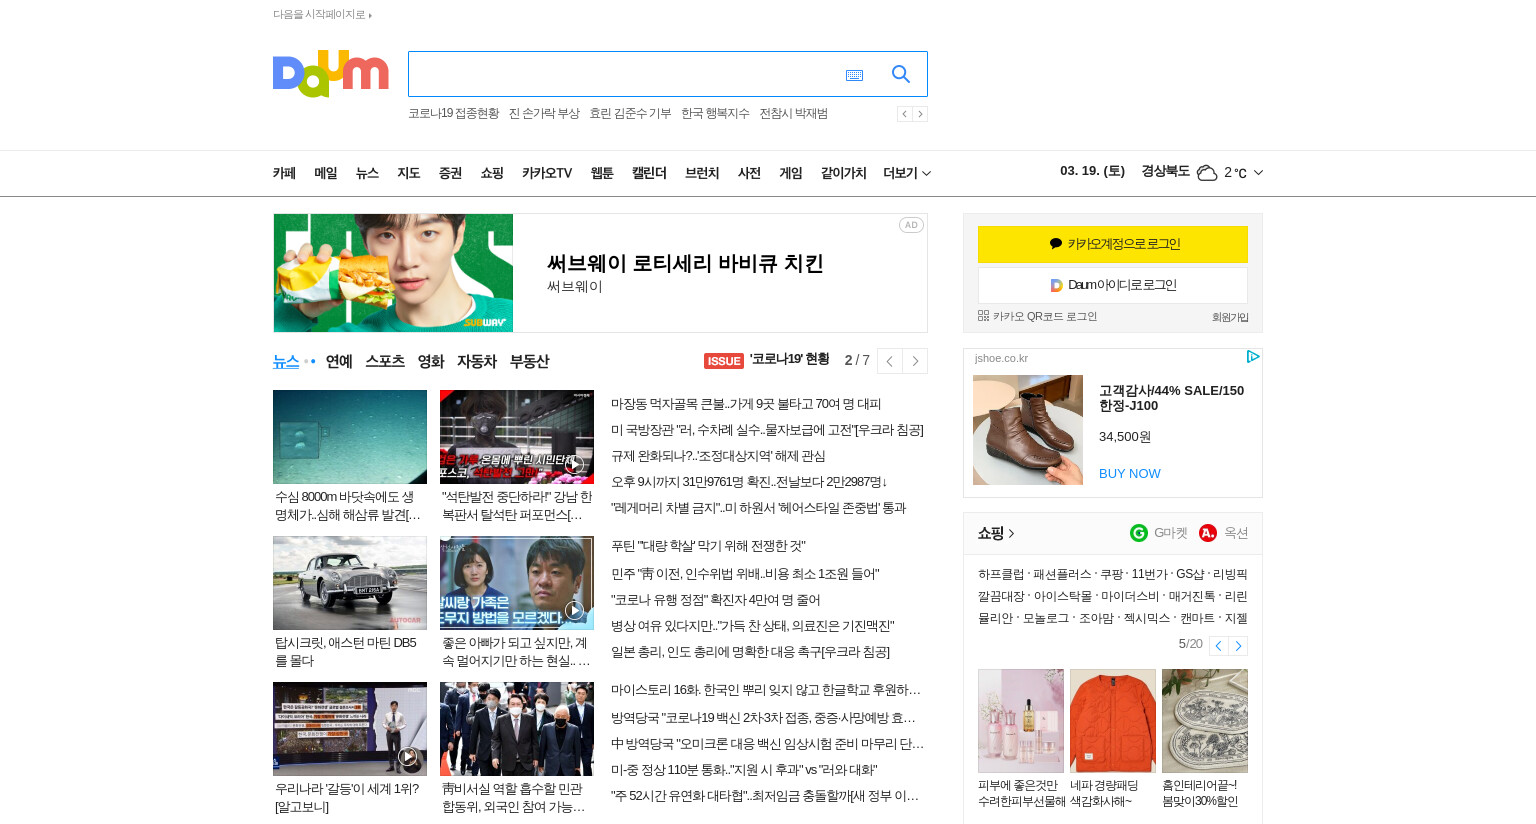Open 증권 in the navigation bar
The width and height of the screenshot is (1536, 824).
450,173
